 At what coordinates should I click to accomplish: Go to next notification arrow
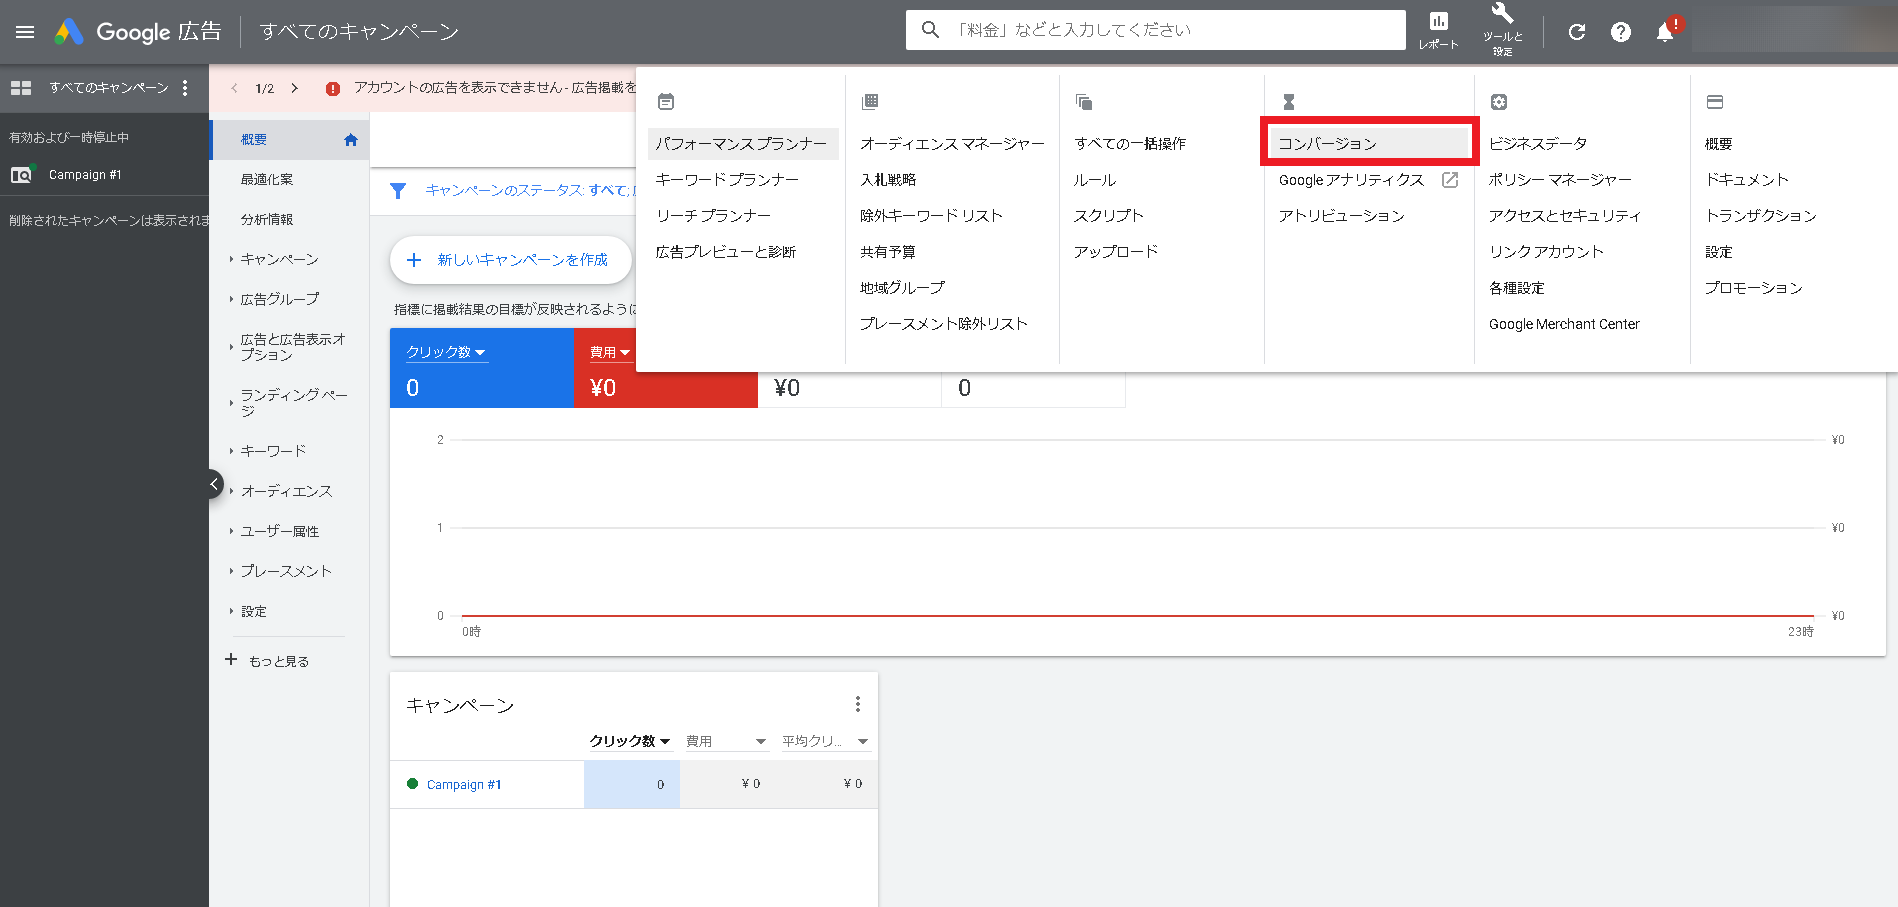(295, 88)
